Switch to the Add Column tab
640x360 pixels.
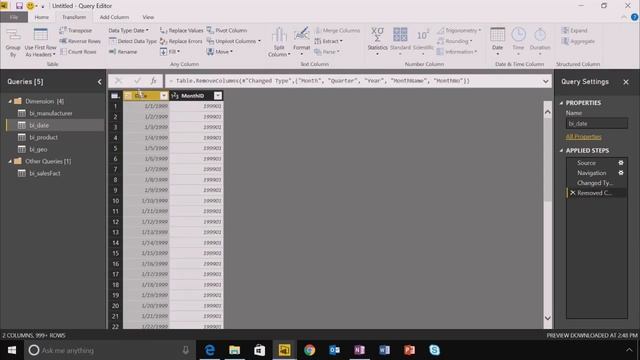tap(114, 17)
